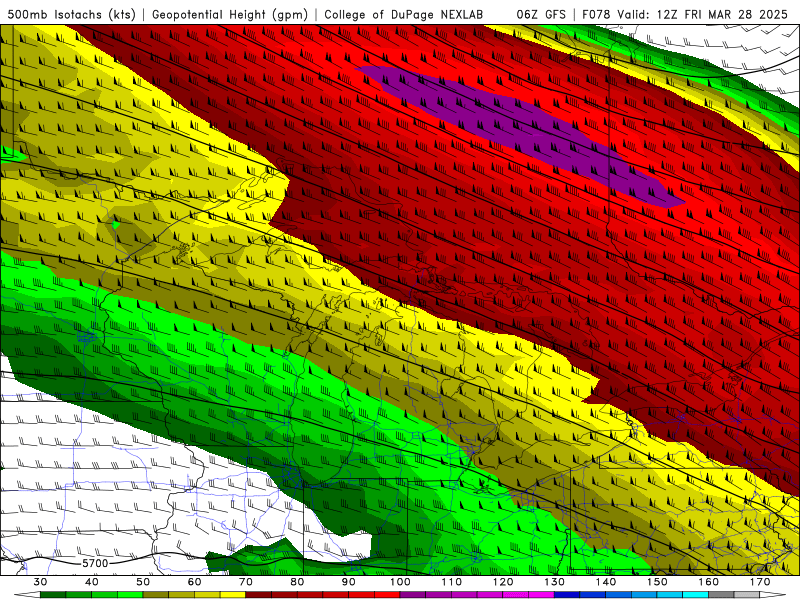Screen dimensions: 800x600
Task: Click the '160' color bar scale label
Action: tap(709, 582)
